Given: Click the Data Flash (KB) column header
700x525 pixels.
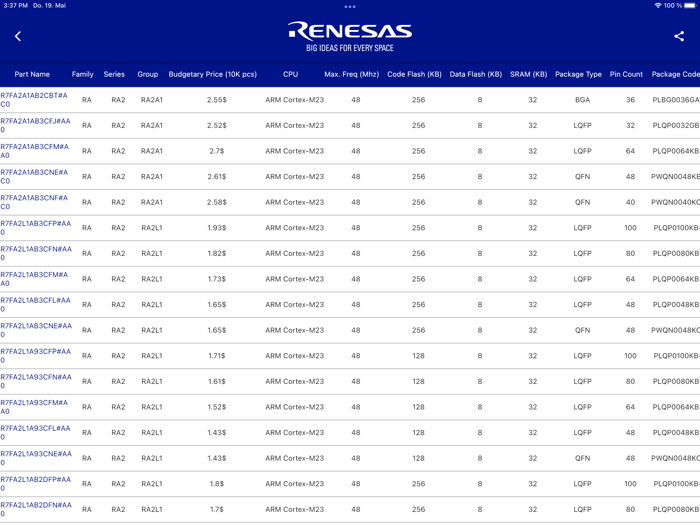Looking at the screenshot, I should (476, 74).
